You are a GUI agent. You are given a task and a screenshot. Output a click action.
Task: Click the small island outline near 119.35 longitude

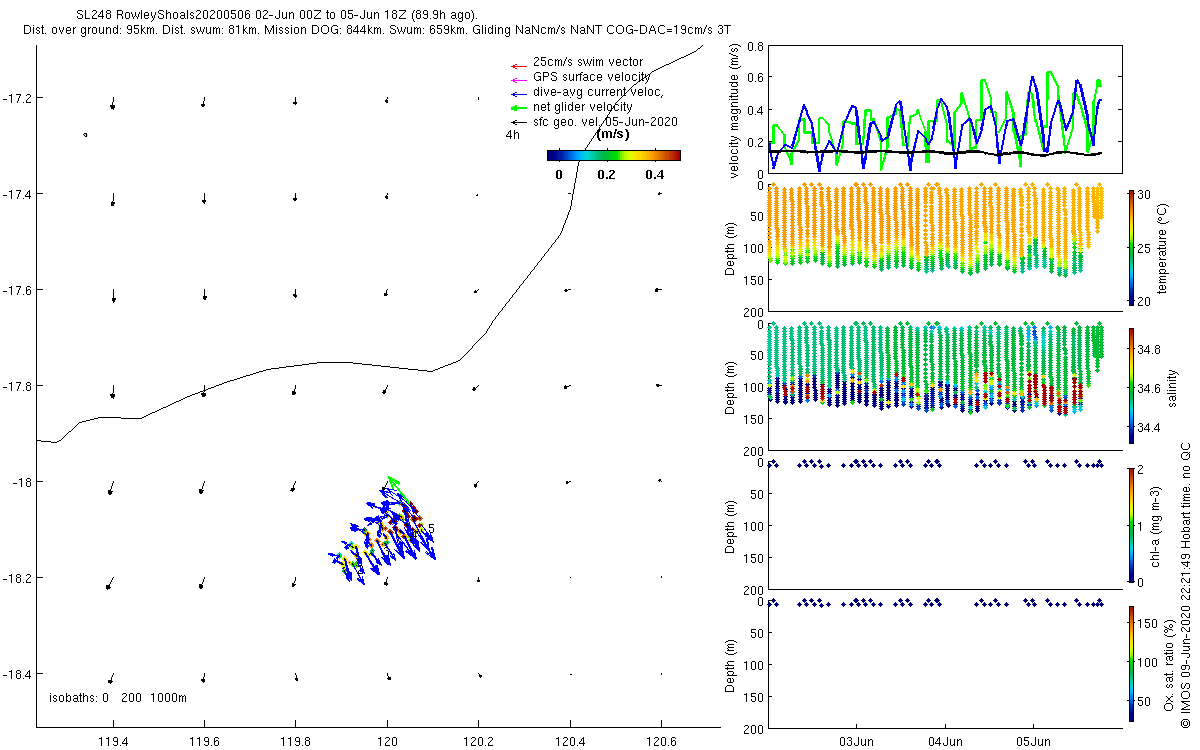[x=85, y=135]
